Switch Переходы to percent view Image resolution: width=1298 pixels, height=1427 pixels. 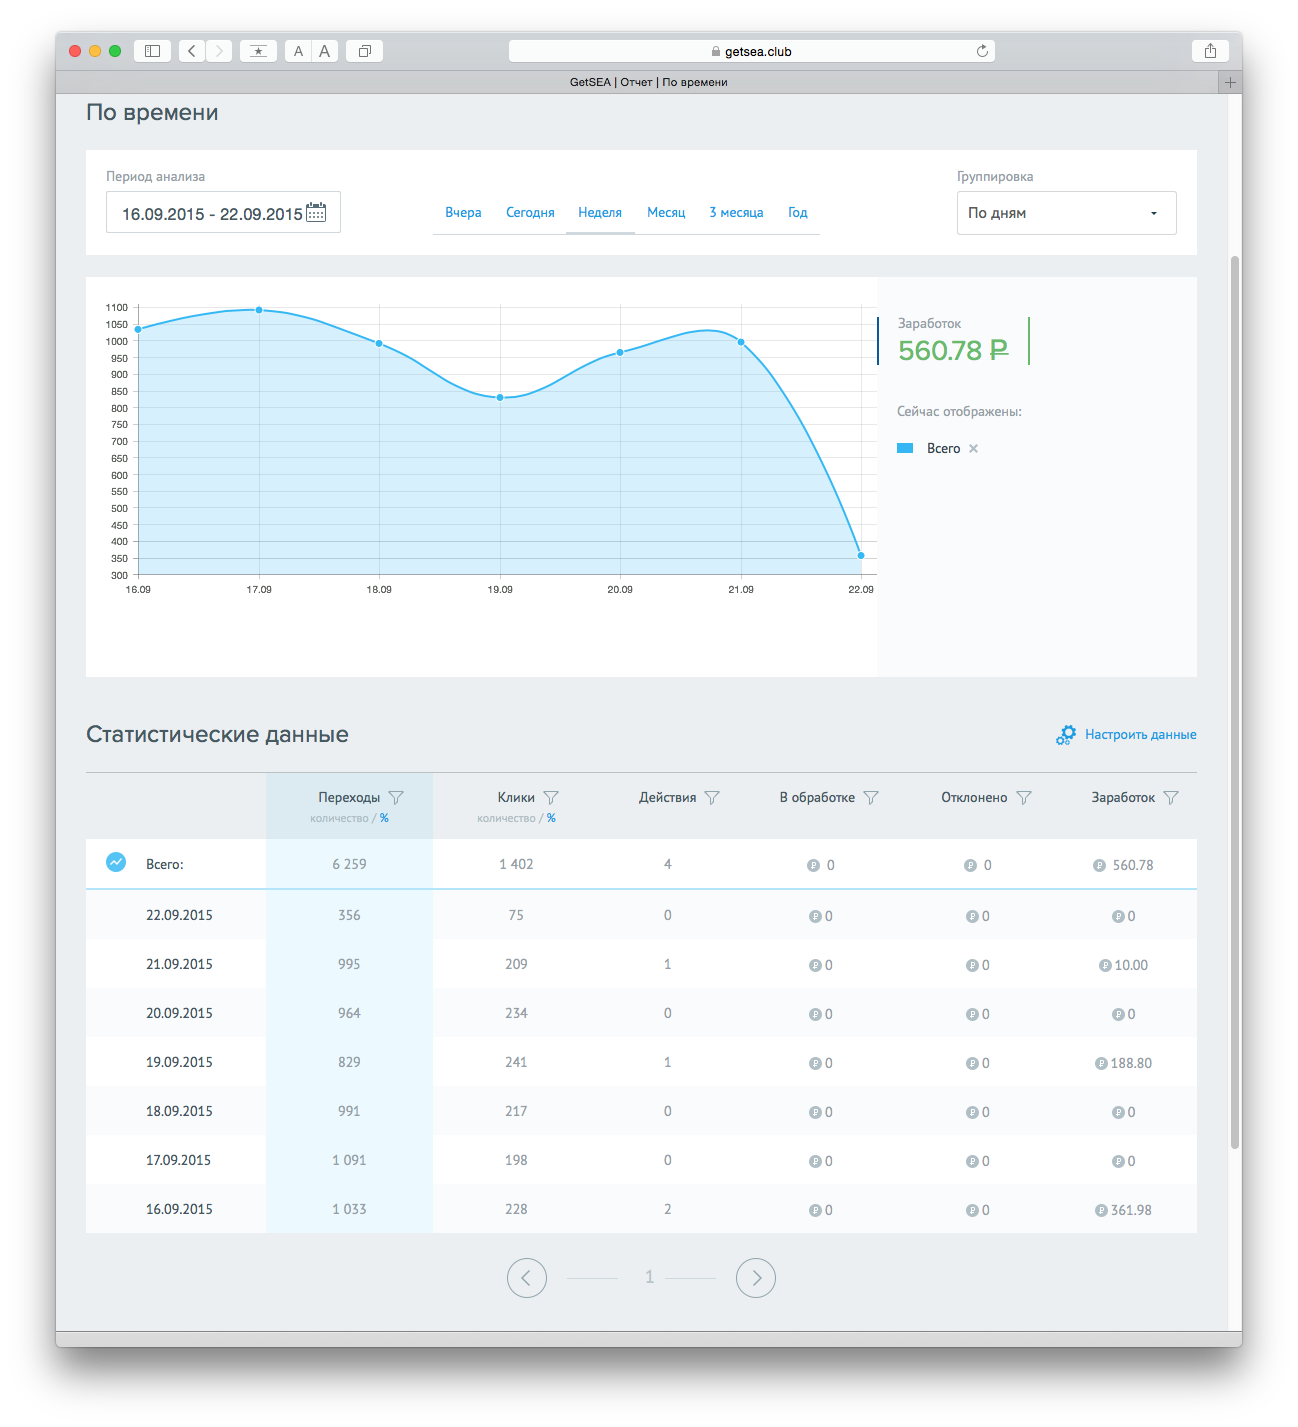coord(384,818)
